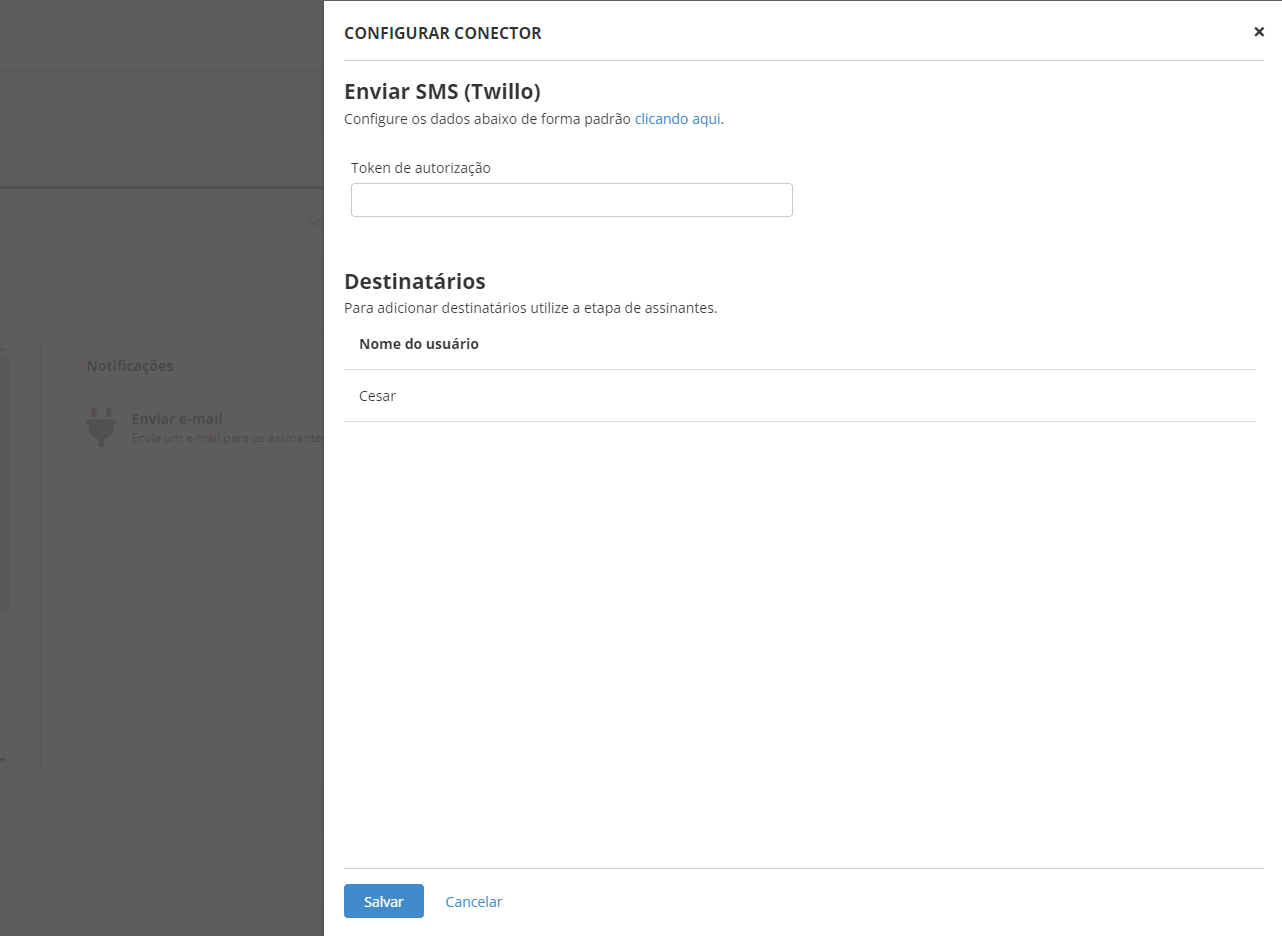Open the "clicando aqui" default settings link

(x=677, y=119)
